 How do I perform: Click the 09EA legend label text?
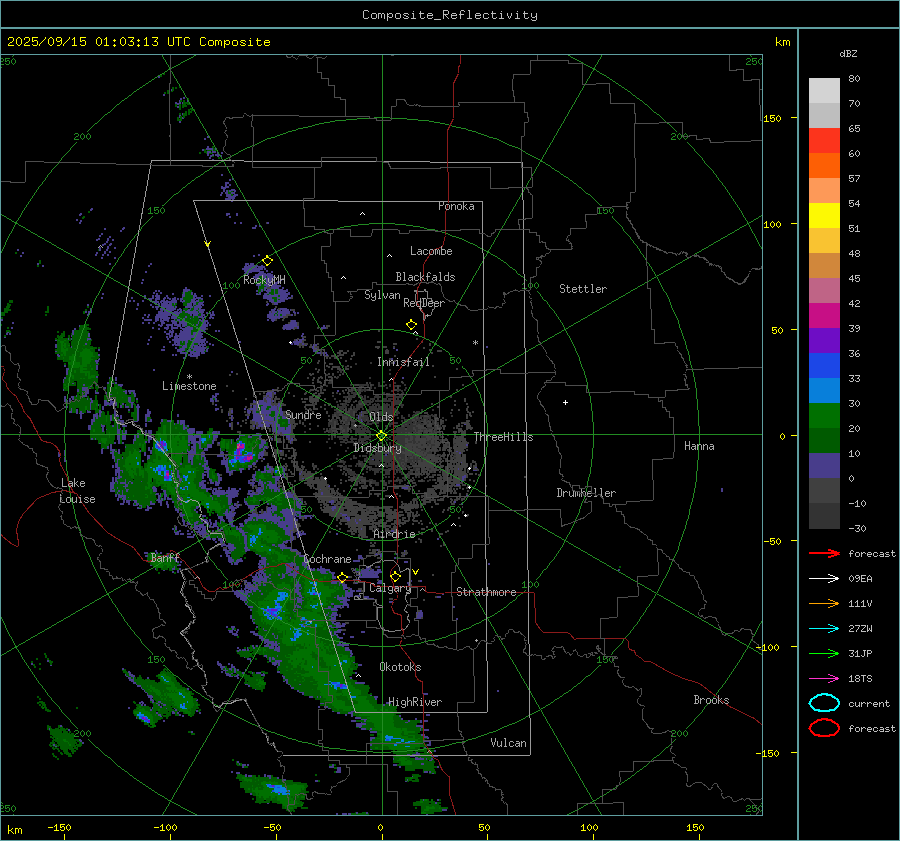860,579
